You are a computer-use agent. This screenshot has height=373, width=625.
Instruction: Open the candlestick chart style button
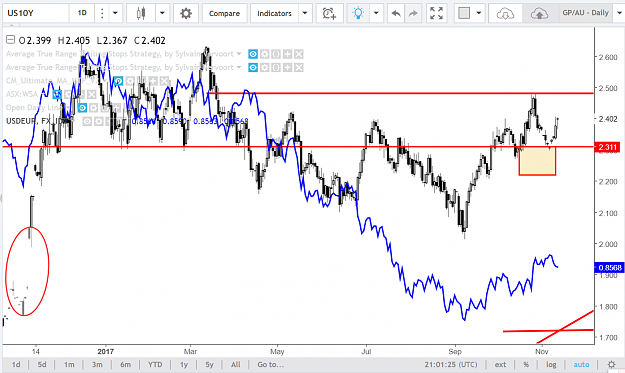[141, 14]
